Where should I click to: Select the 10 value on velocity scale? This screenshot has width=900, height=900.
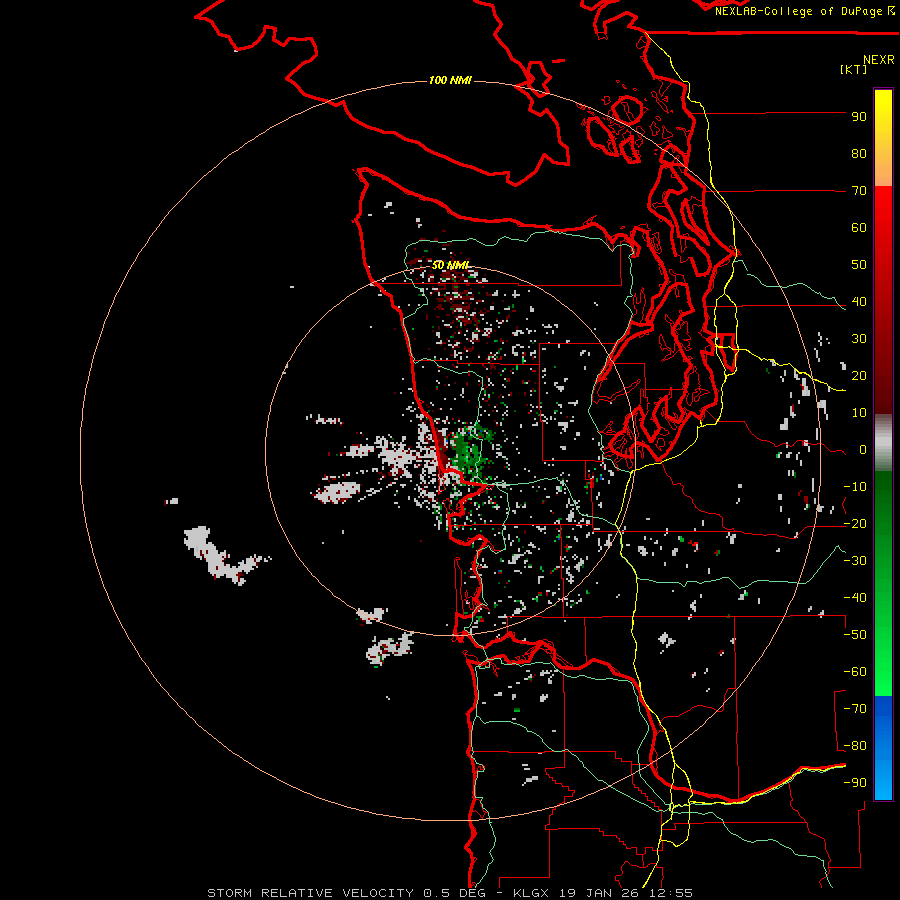(x=859, y=413)
